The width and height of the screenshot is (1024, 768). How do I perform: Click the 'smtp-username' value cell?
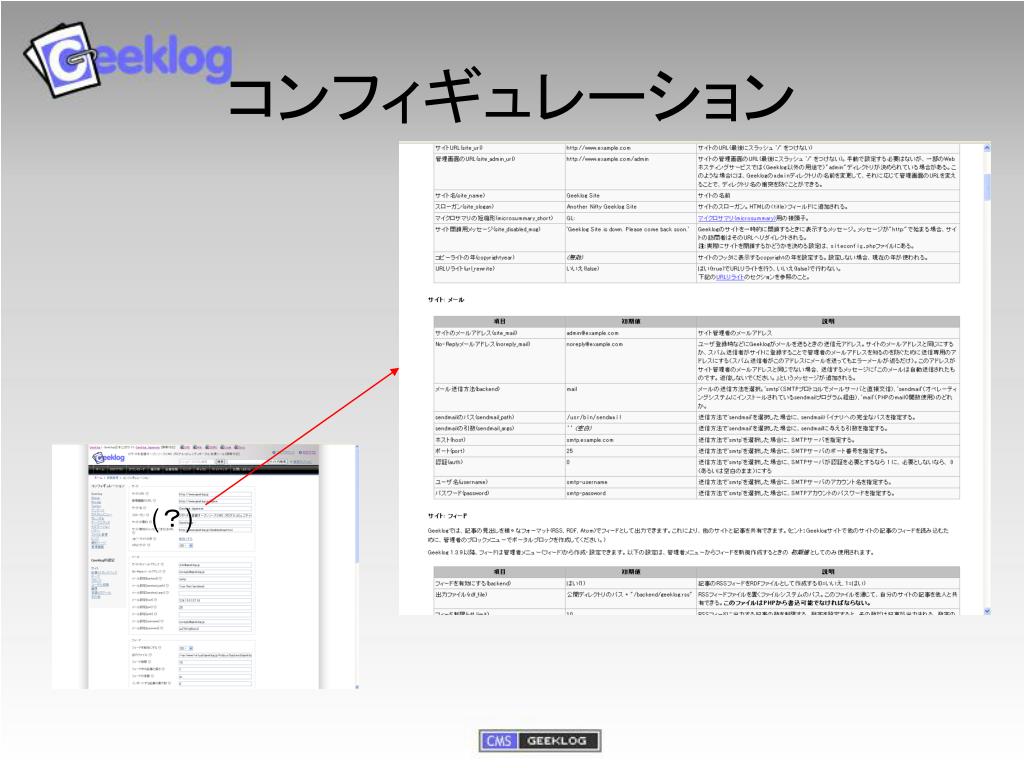tap(630, 482)
